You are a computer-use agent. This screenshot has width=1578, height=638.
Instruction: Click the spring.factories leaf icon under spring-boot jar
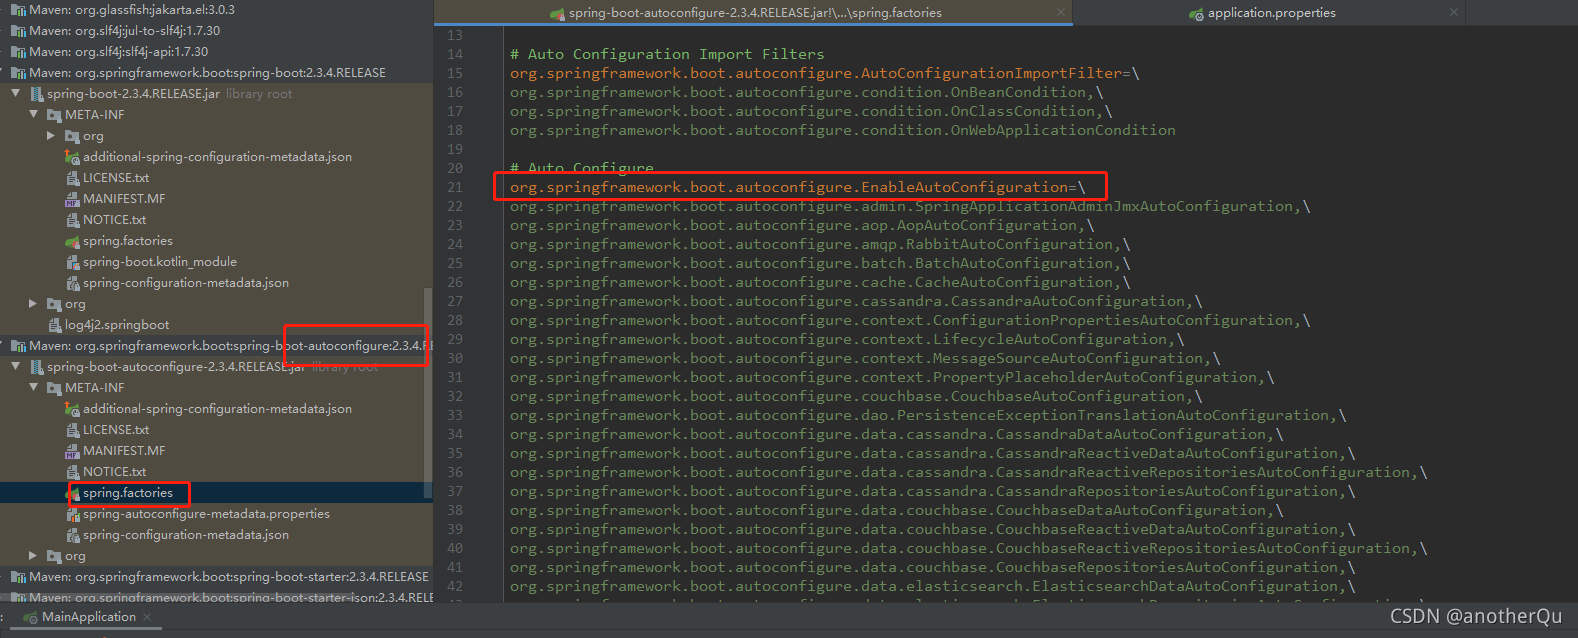[72, 240]
